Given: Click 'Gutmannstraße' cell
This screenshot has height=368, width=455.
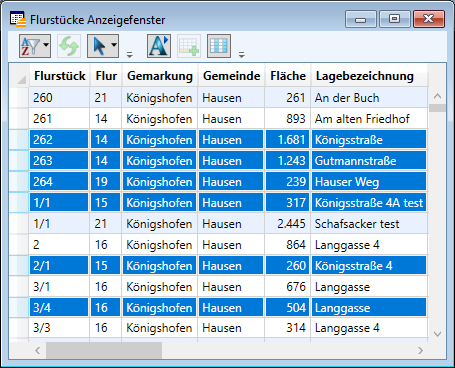Looking at the screenshot, I should 369,161.
